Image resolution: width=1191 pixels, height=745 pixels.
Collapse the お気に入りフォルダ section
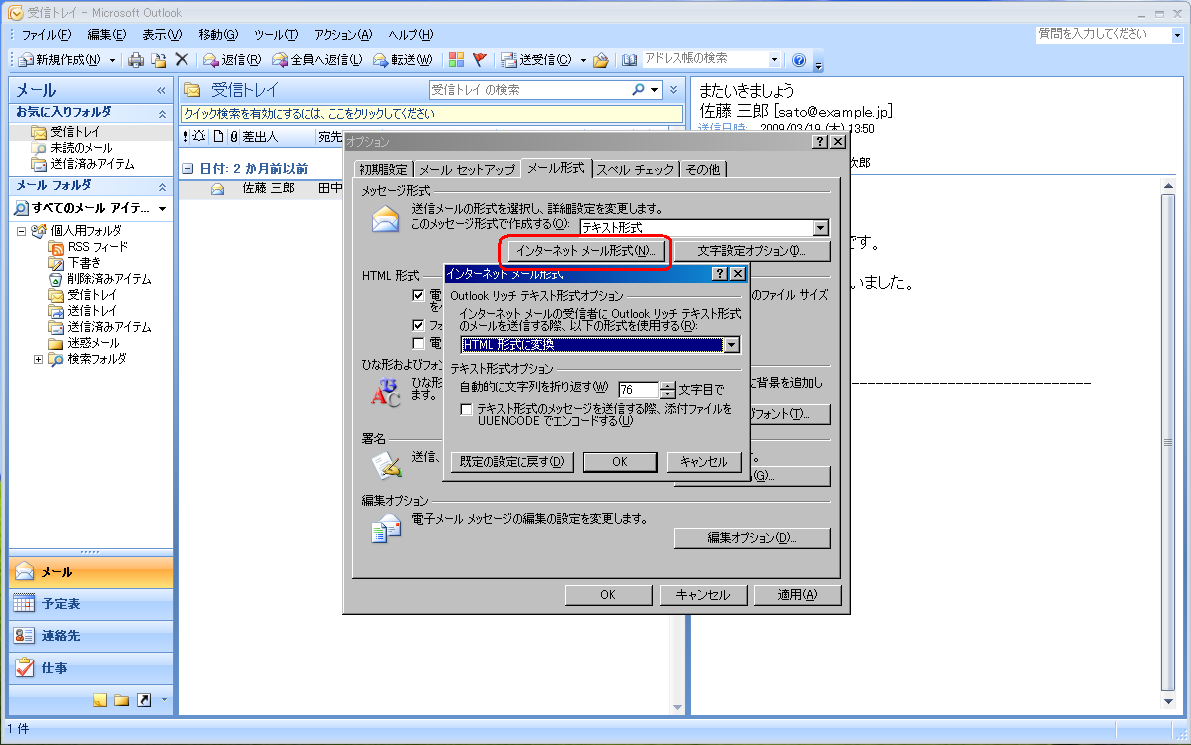tap(162, 113)
